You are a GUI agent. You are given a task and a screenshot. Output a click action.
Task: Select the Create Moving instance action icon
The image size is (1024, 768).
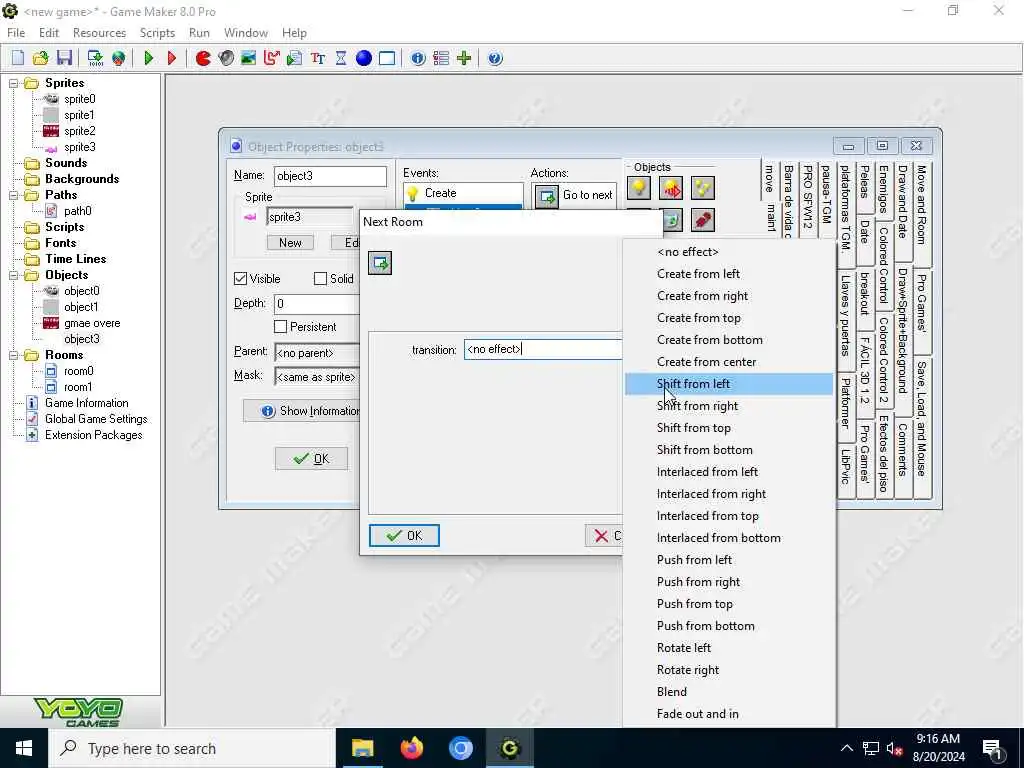coord(671,188)
